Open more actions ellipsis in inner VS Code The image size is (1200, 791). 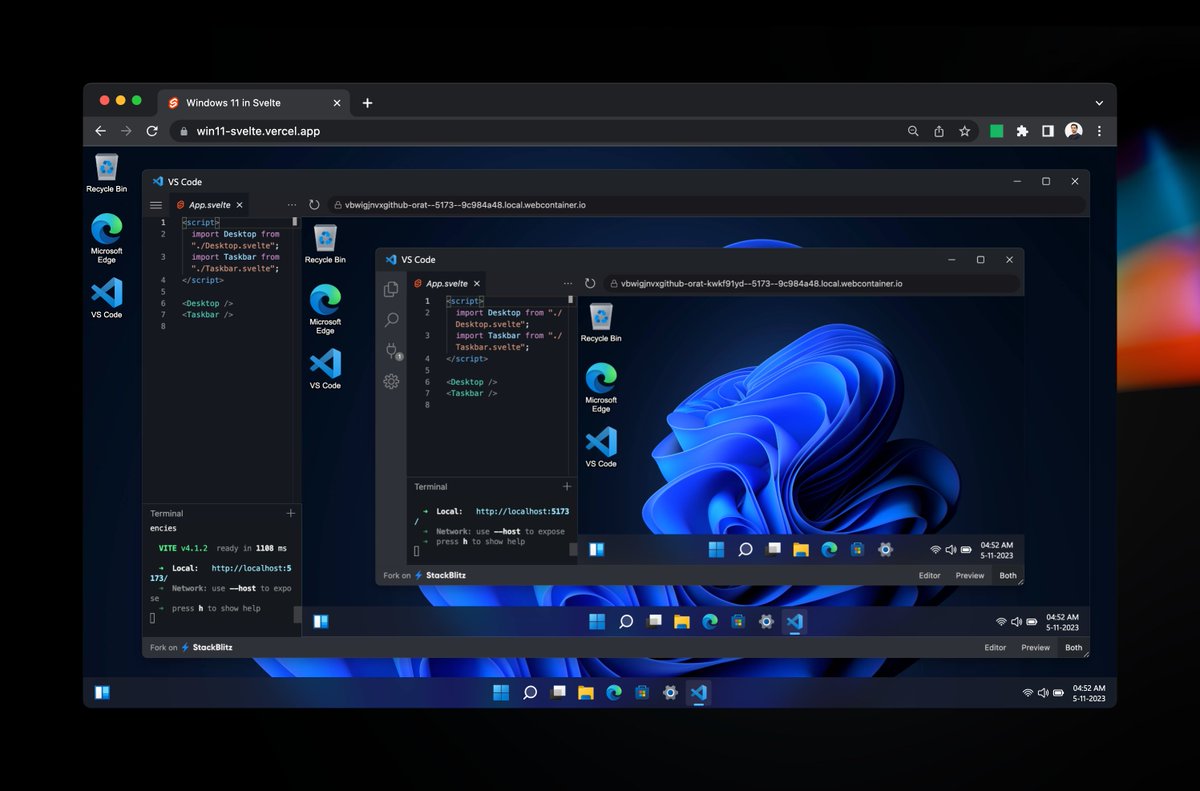tap(568, 283)
